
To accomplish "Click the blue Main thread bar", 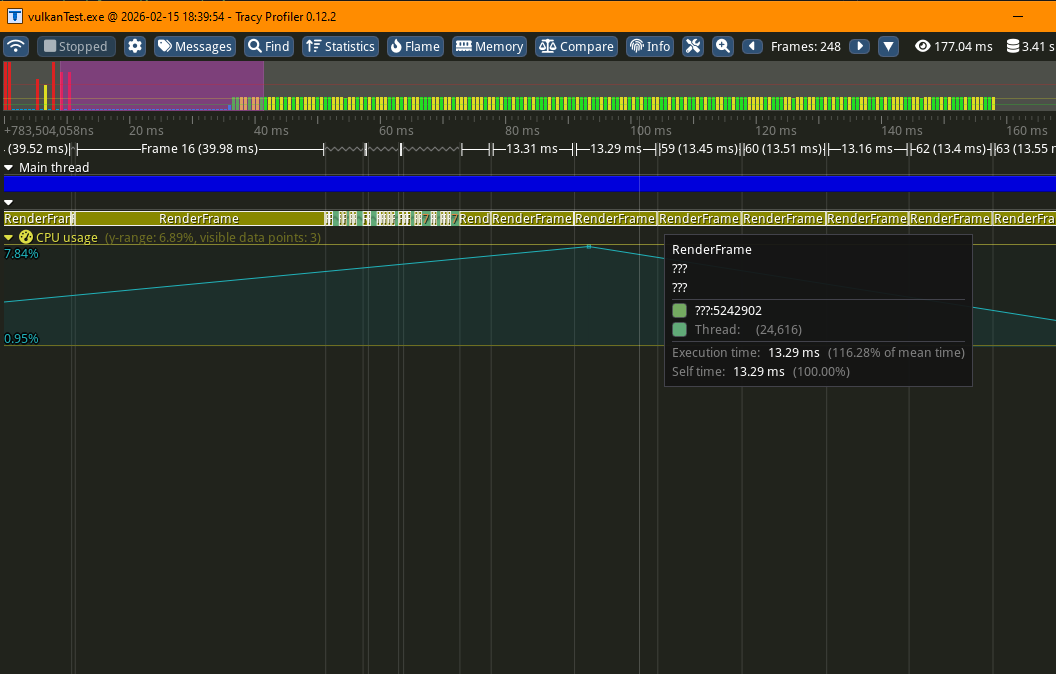I will pos(529,184).
